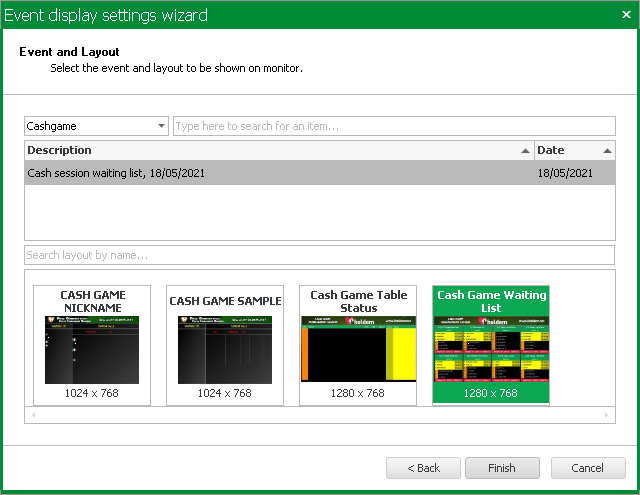Click the 'Search layout by name' field

click(320, 255)
